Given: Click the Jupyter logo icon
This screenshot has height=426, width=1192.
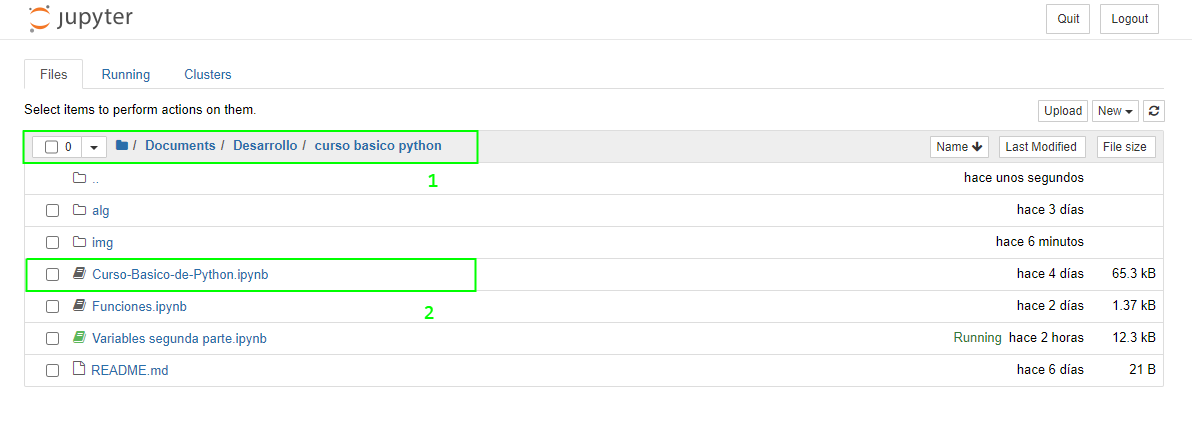Looking at the screenshot, I should [37, 19].
